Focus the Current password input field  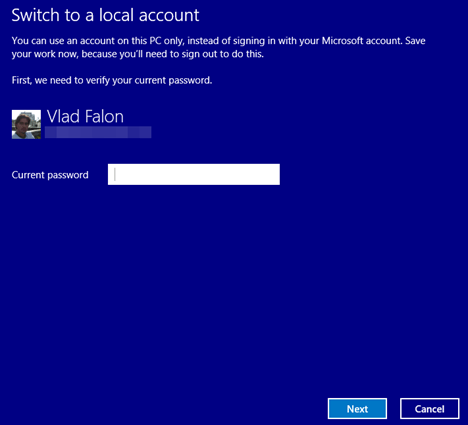pyautogui.click(x=194, y=174)
